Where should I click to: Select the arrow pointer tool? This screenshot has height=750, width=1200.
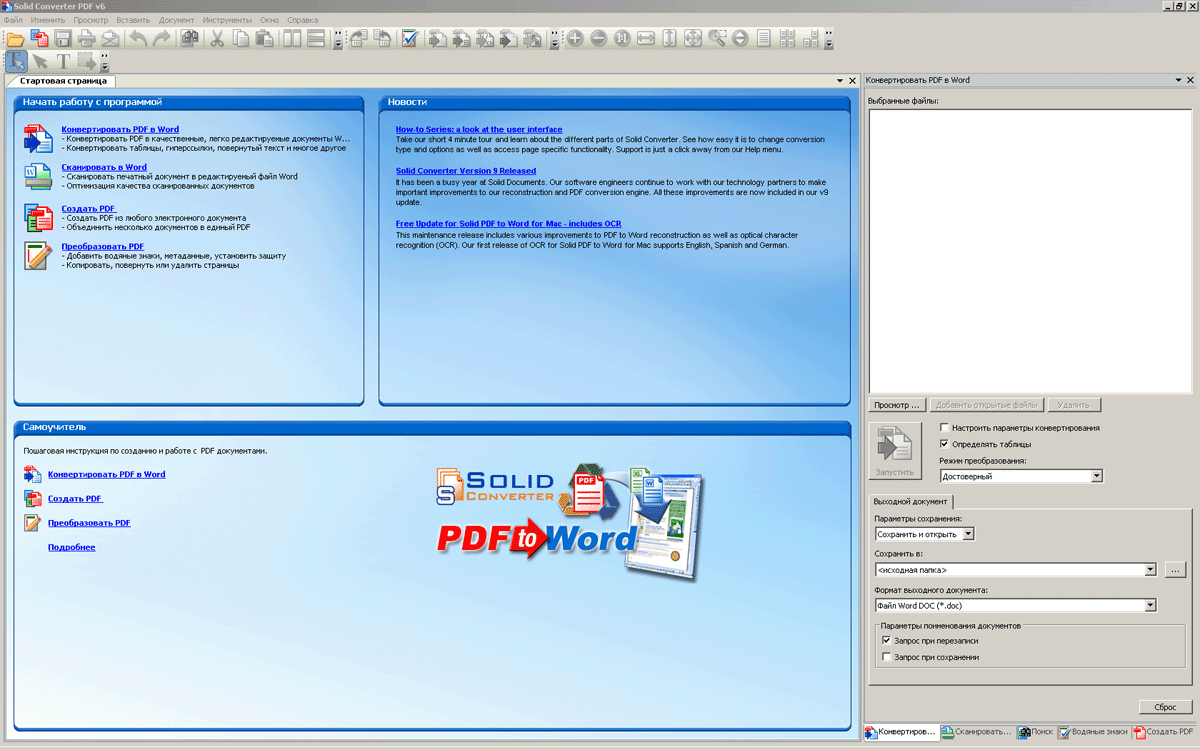coord(40,62)
